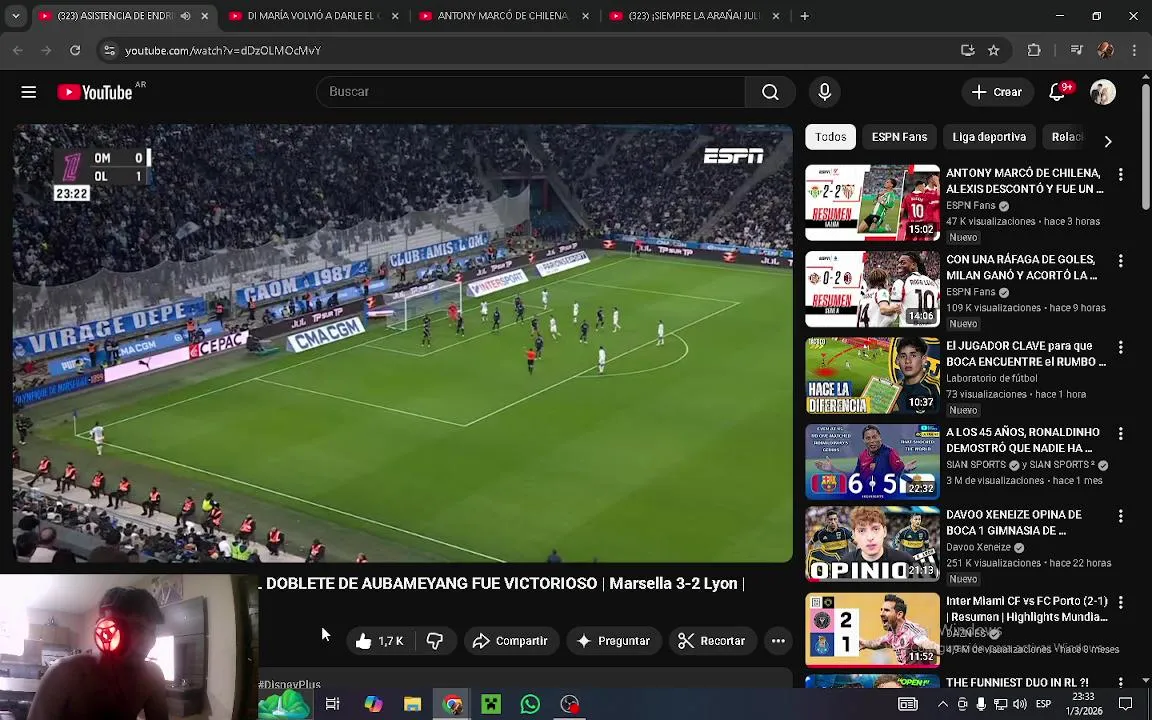Click the address bar URL
Viewport: 1152px width, 720px height.
pos(223,51)
